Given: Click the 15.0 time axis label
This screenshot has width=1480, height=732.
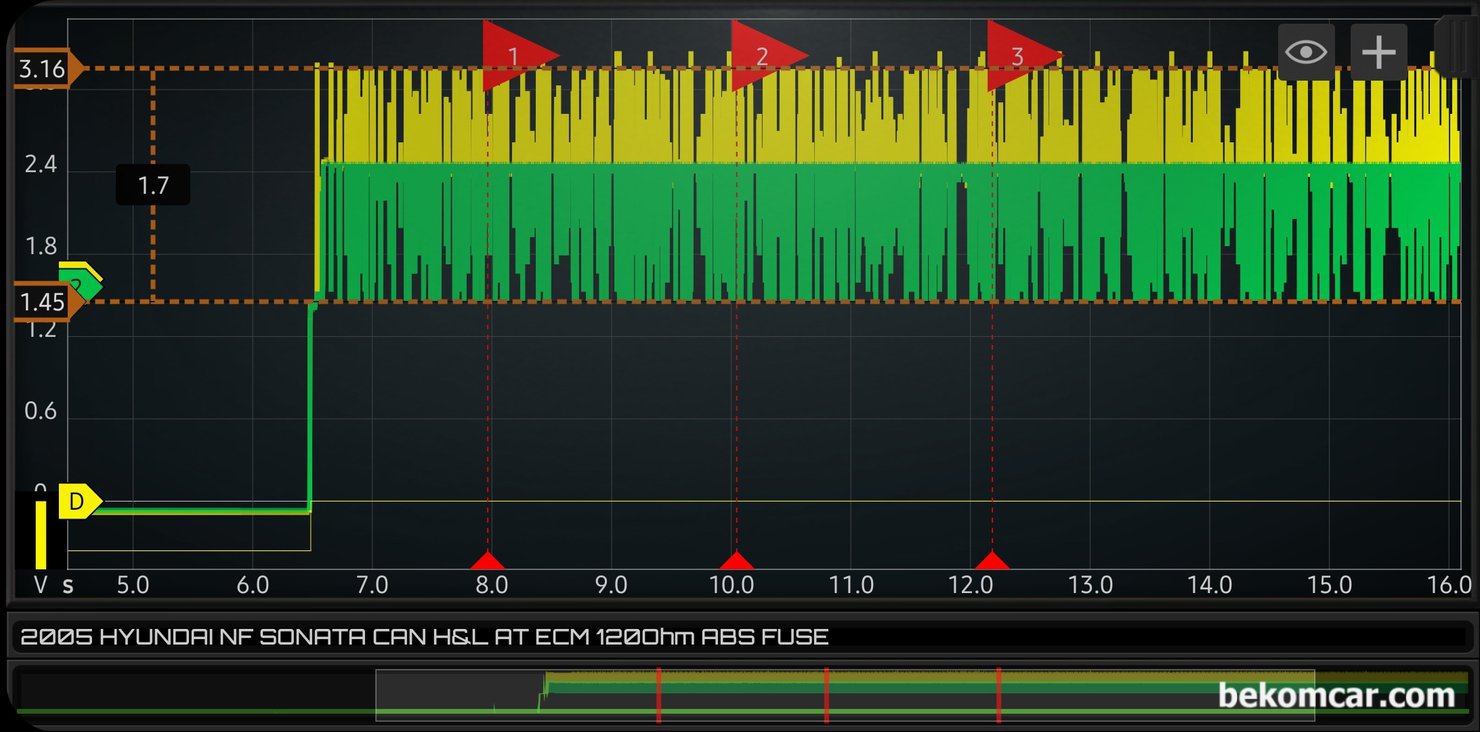Looking at the screenshot, I should click(1330, 585).
